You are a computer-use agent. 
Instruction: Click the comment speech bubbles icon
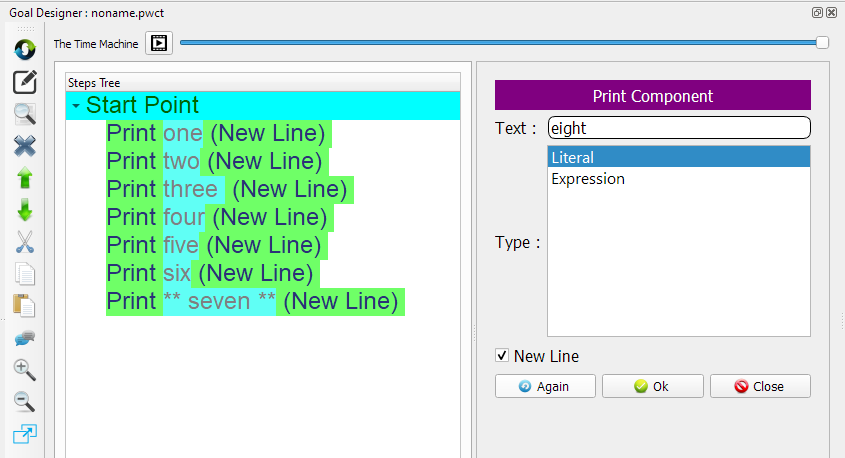tap(25, 338)
